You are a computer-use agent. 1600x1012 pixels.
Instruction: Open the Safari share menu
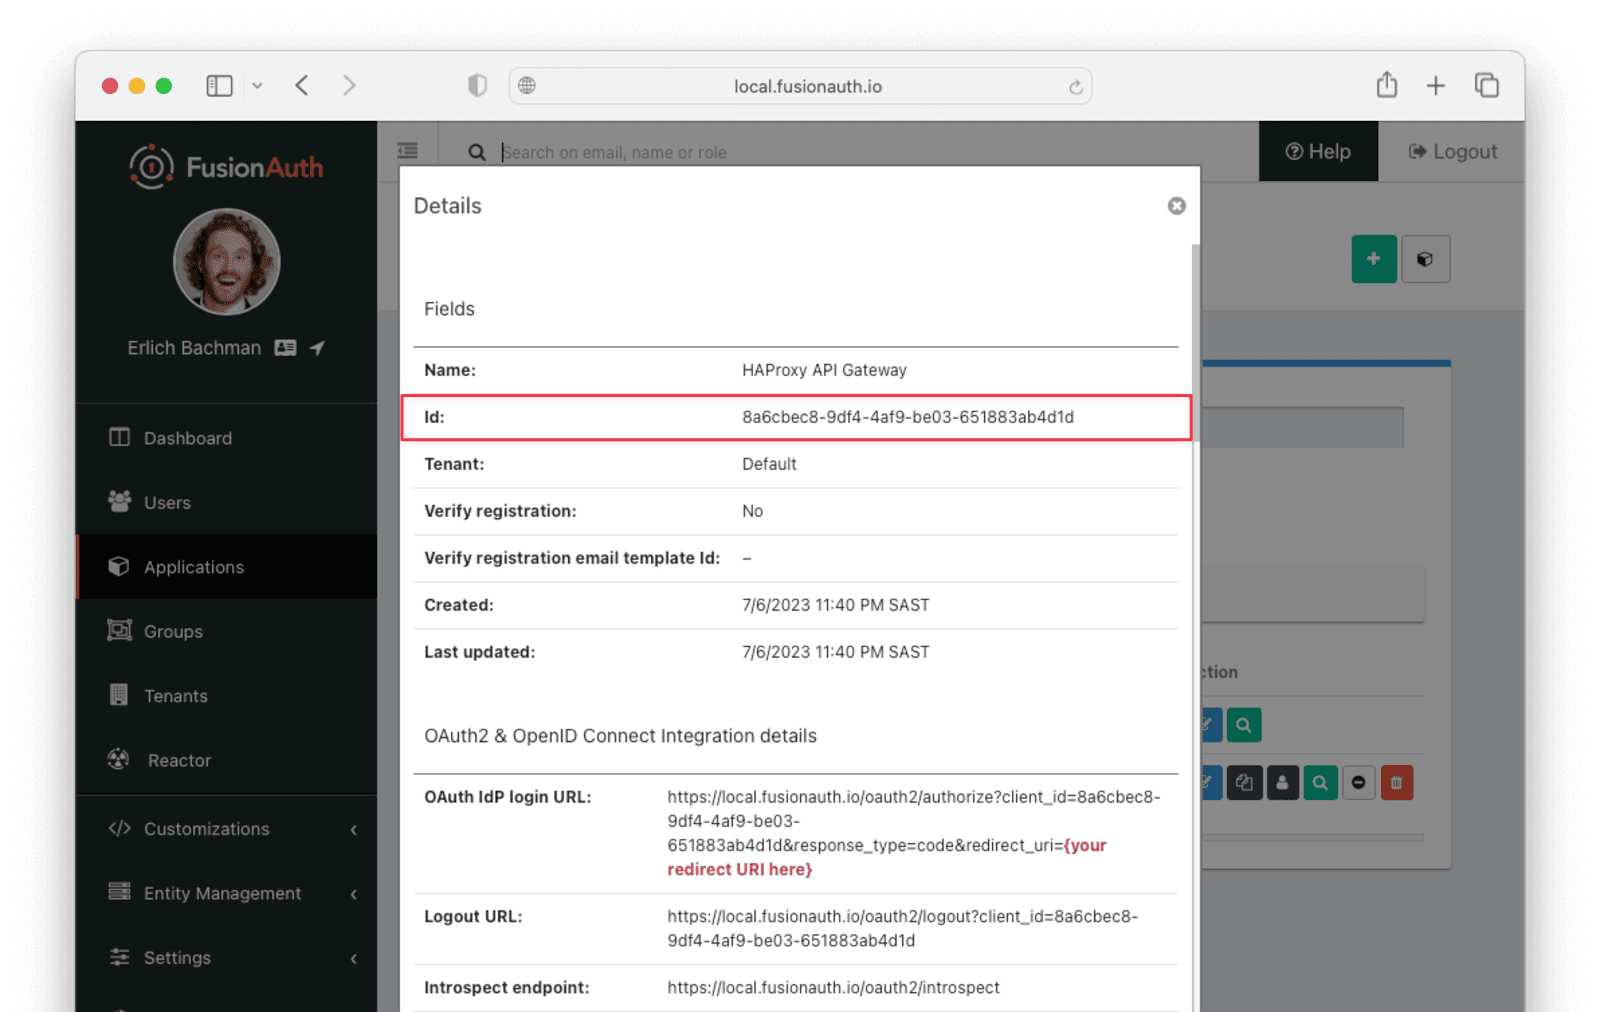pyautogui.click(x=1386, y=85)
